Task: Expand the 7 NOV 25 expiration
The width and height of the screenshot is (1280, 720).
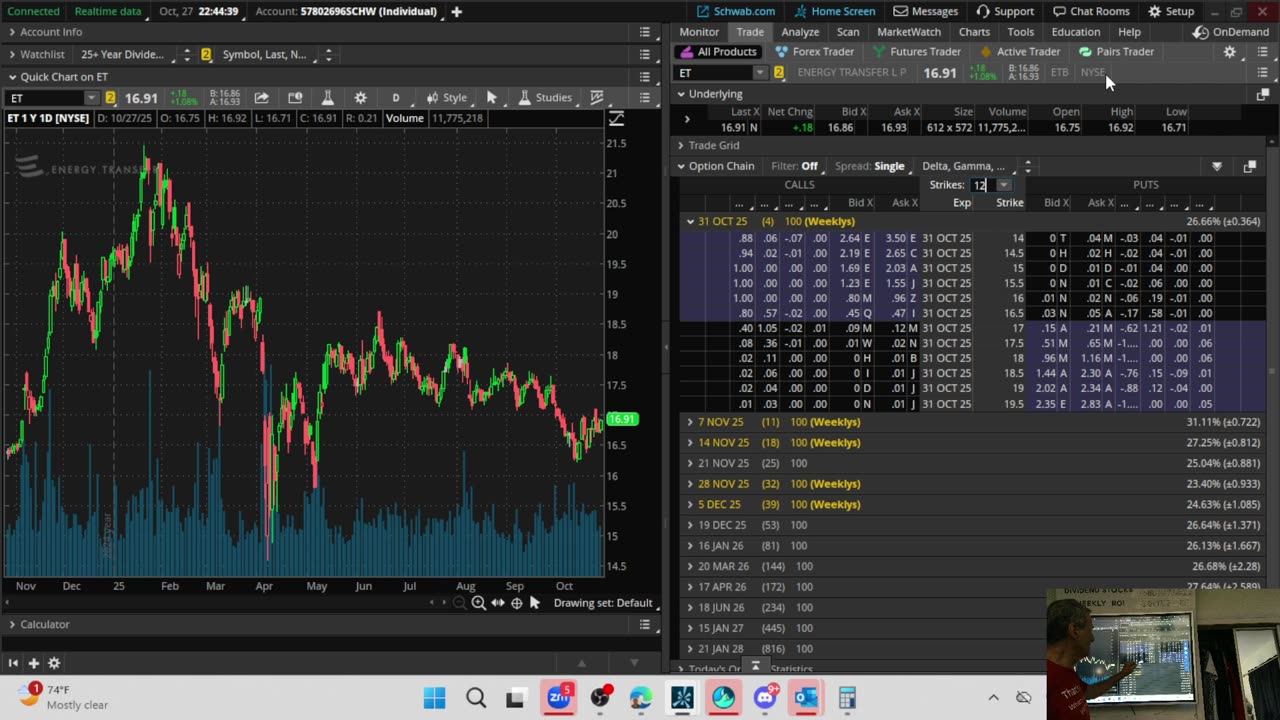Action: 690,422
